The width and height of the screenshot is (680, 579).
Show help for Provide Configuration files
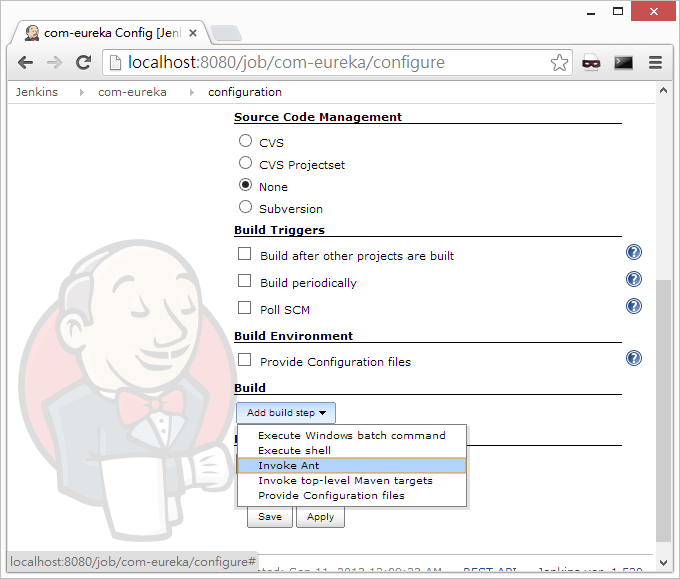(x=633, y=358)
